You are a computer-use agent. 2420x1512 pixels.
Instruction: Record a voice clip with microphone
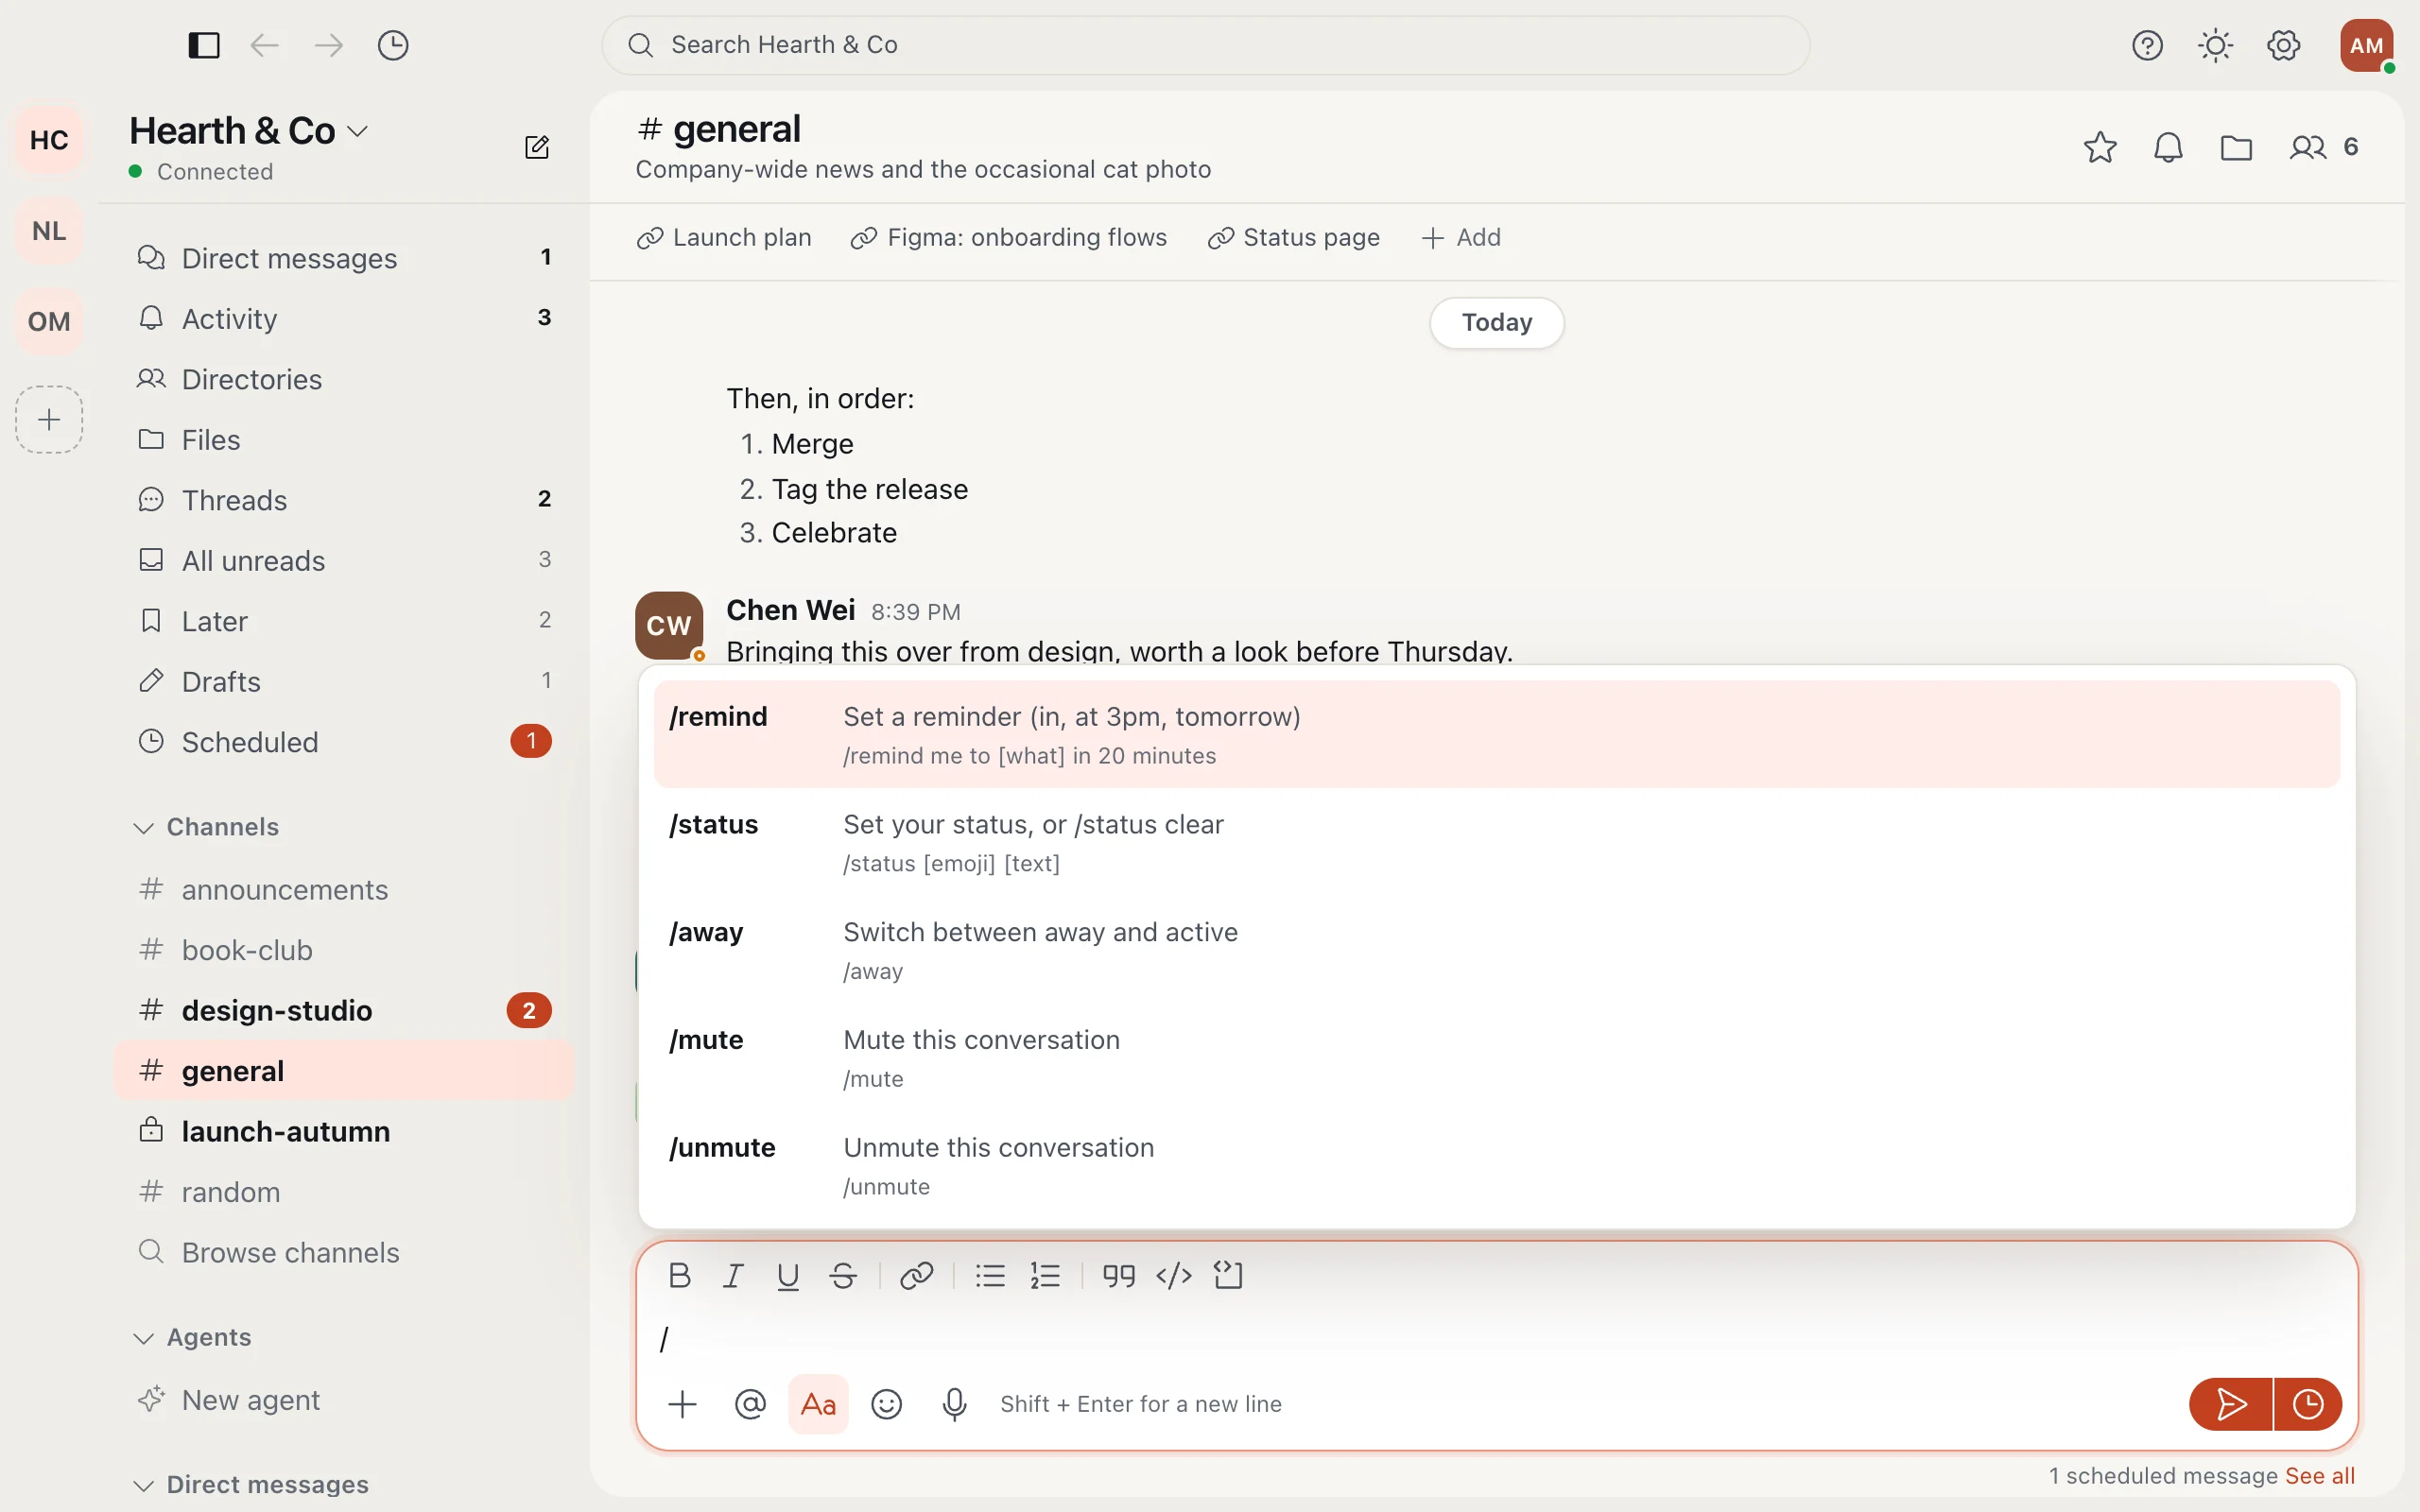coord(954,1404)
